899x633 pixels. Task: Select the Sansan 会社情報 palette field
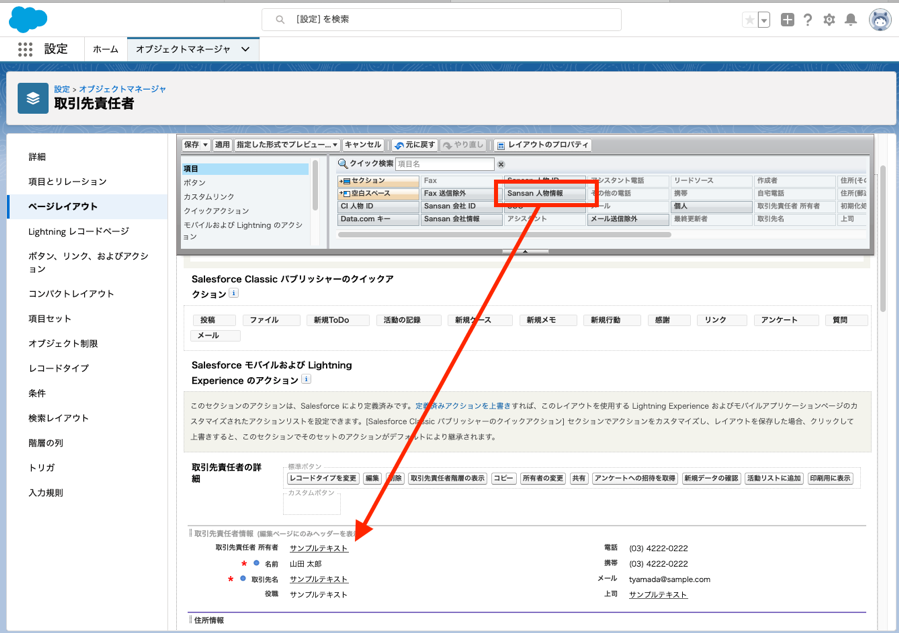pyautogui.click(x=462, y=219)
